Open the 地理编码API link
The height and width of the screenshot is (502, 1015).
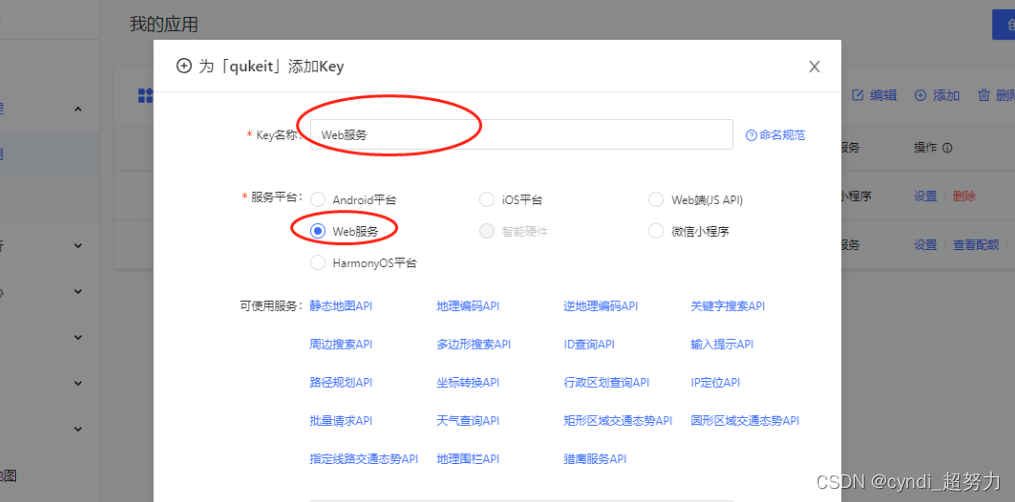coord(468,306)
